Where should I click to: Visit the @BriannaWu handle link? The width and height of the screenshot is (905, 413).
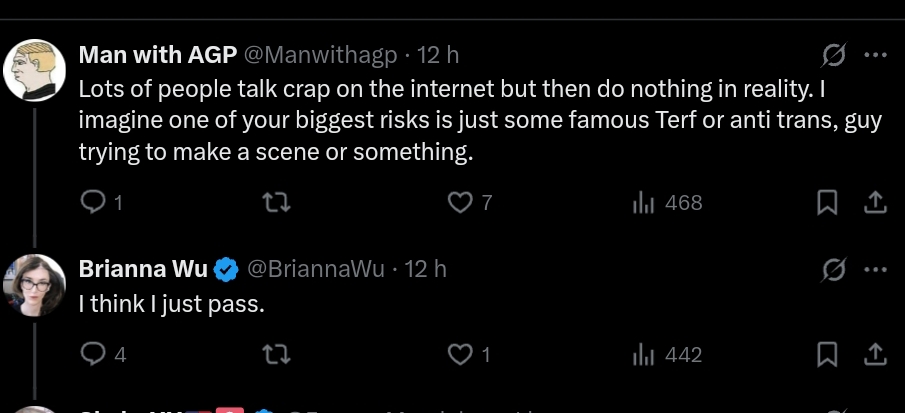316,269
